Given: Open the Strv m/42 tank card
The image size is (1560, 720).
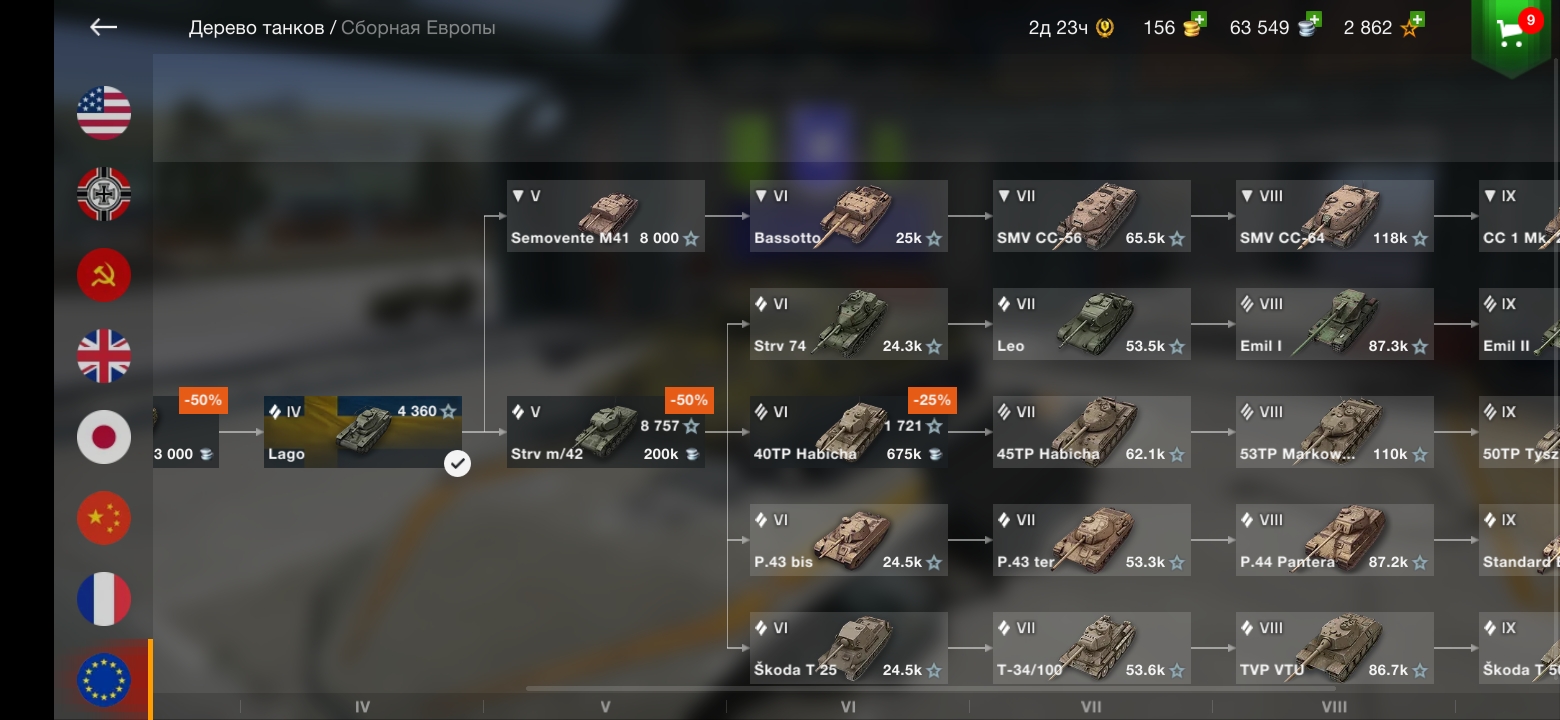Looking at the screenshot, I should (x=606, y=432).
